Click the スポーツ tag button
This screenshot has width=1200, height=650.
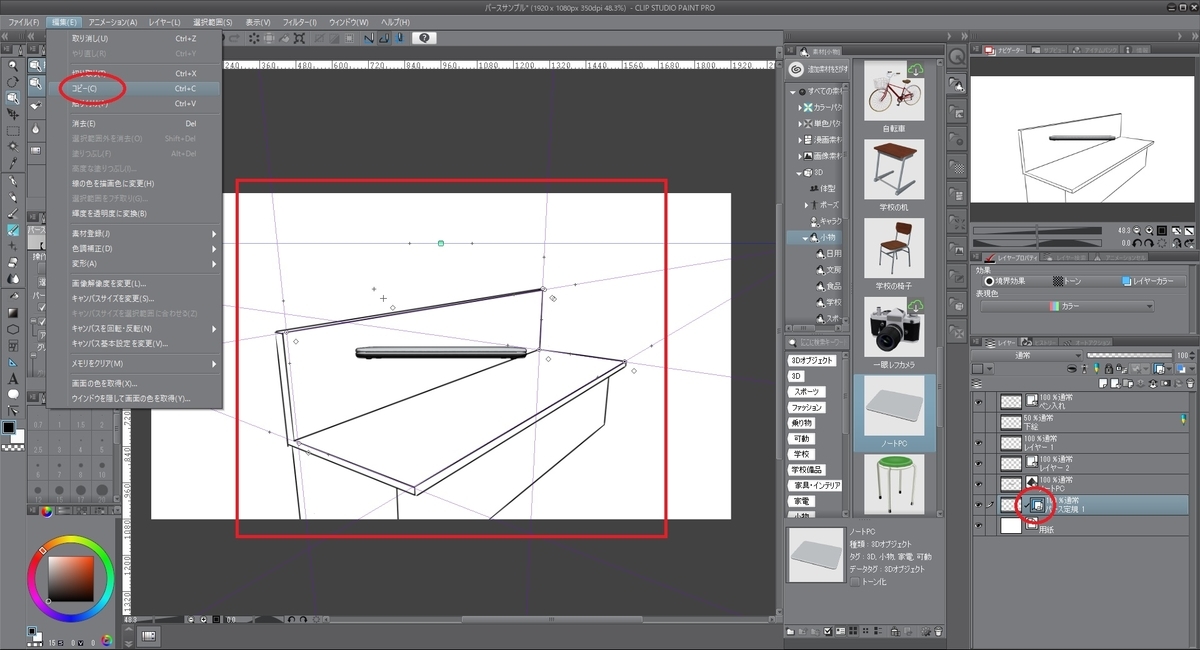point(805,392)
